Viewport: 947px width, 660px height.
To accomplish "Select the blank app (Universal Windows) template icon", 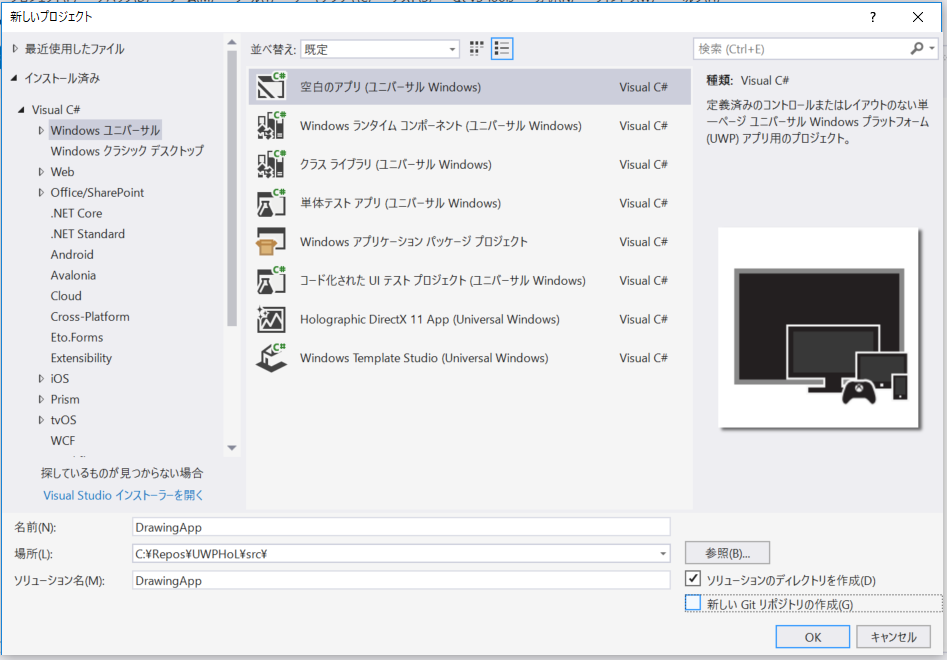I will [x=271, y=86].
